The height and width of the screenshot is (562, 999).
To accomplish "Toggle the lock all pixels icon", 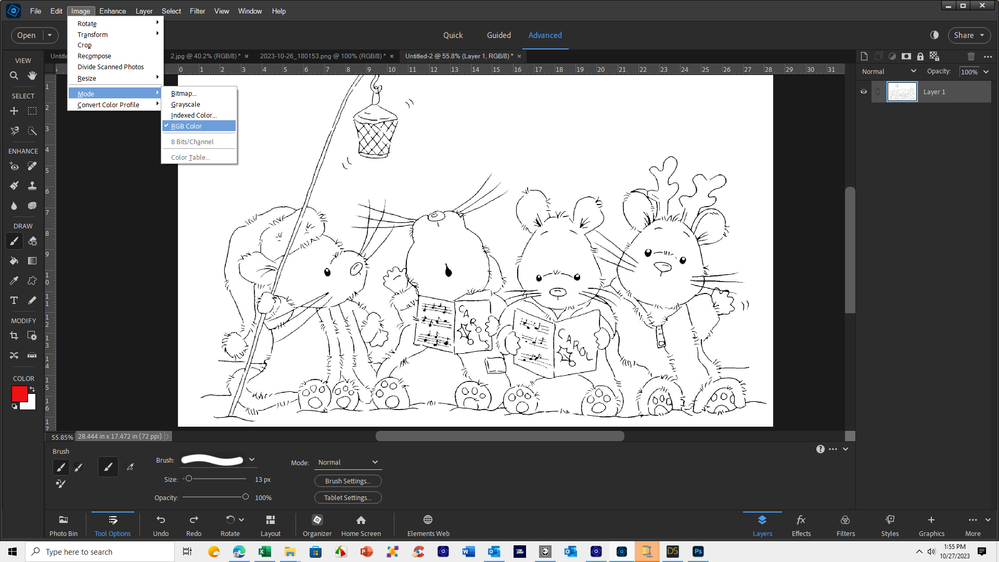I will tap(920, 57).
